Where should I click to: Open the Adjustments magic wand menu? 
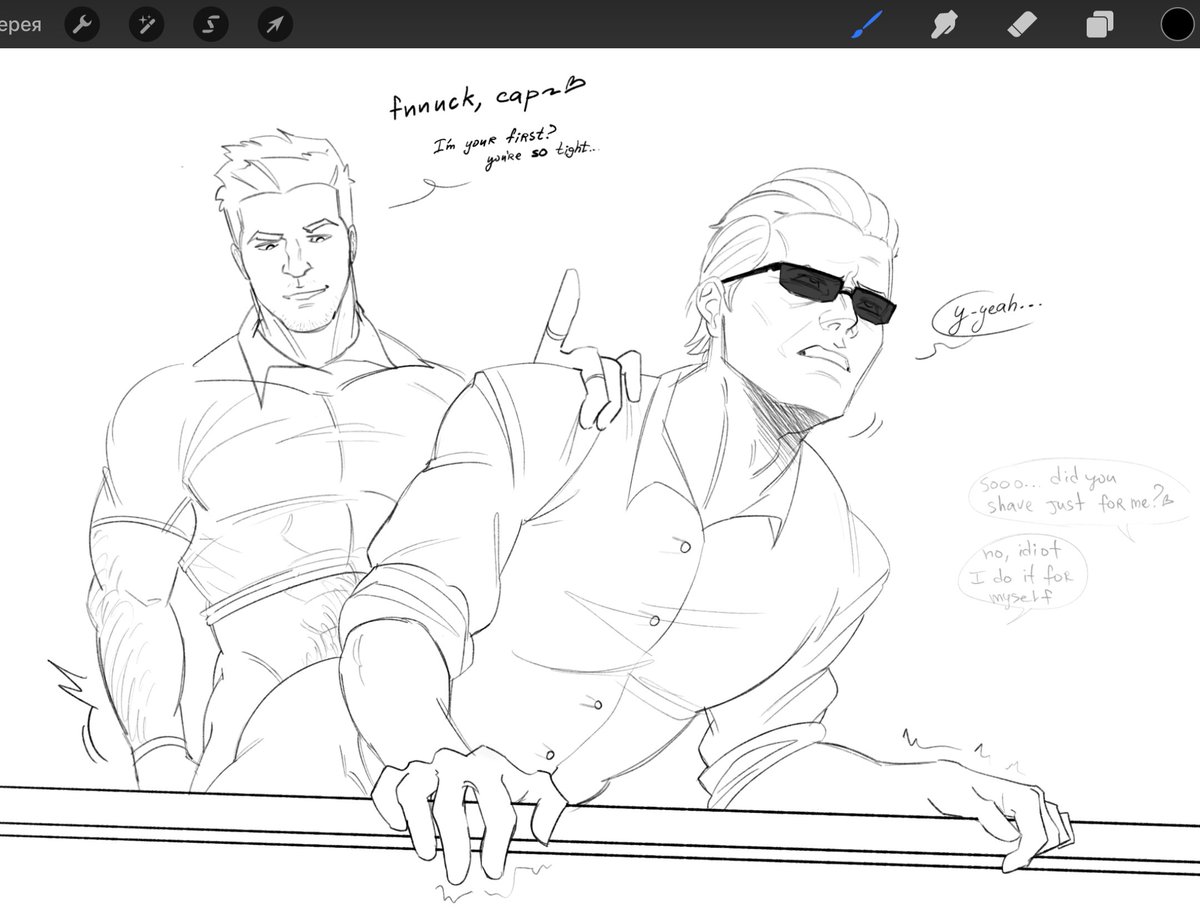146,24
